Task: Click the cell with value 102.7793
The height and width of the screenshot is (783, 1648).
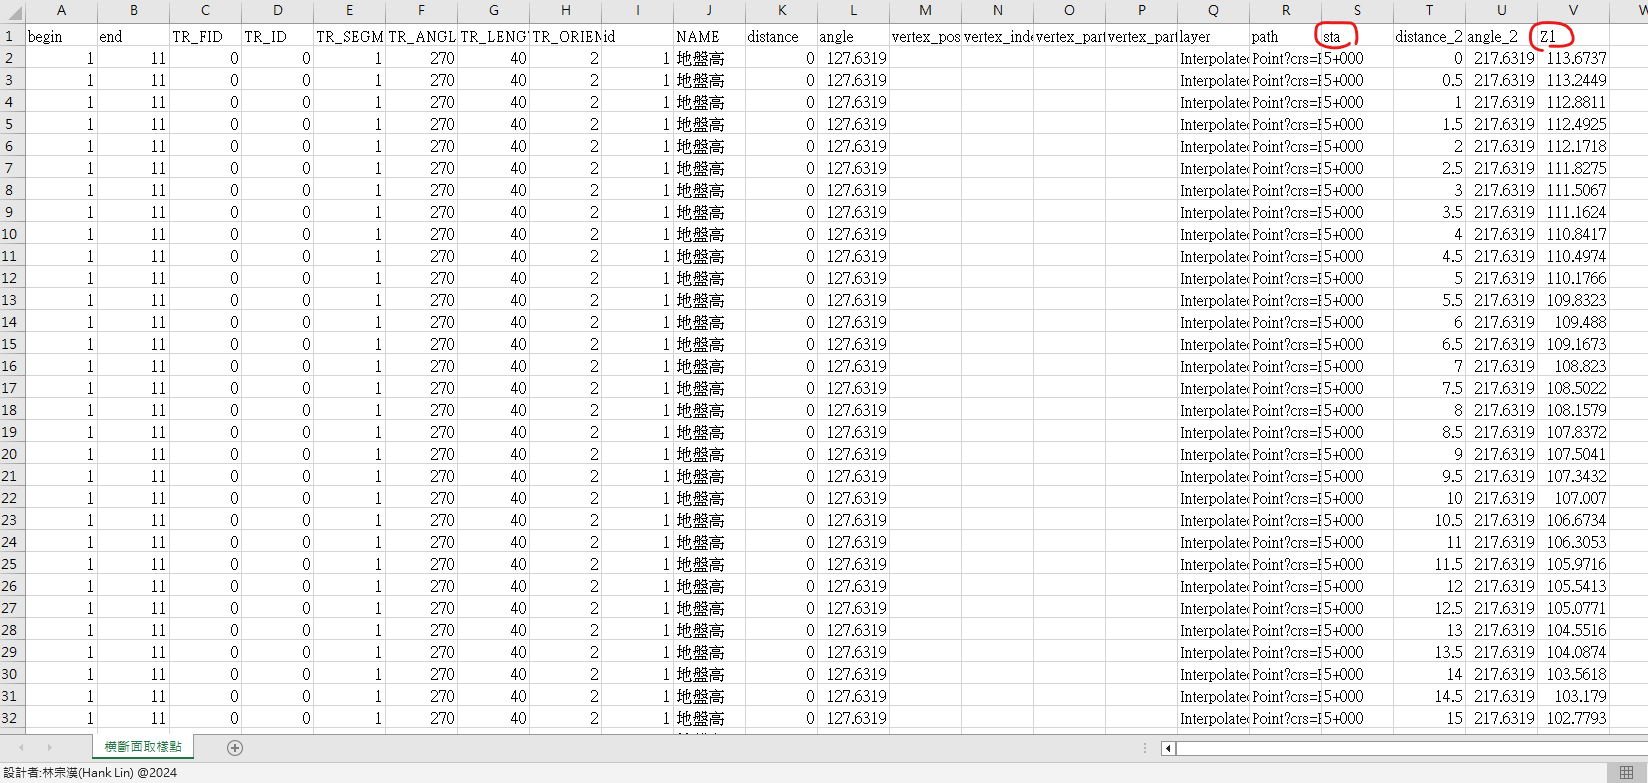Action: (x=1573, y=718)
